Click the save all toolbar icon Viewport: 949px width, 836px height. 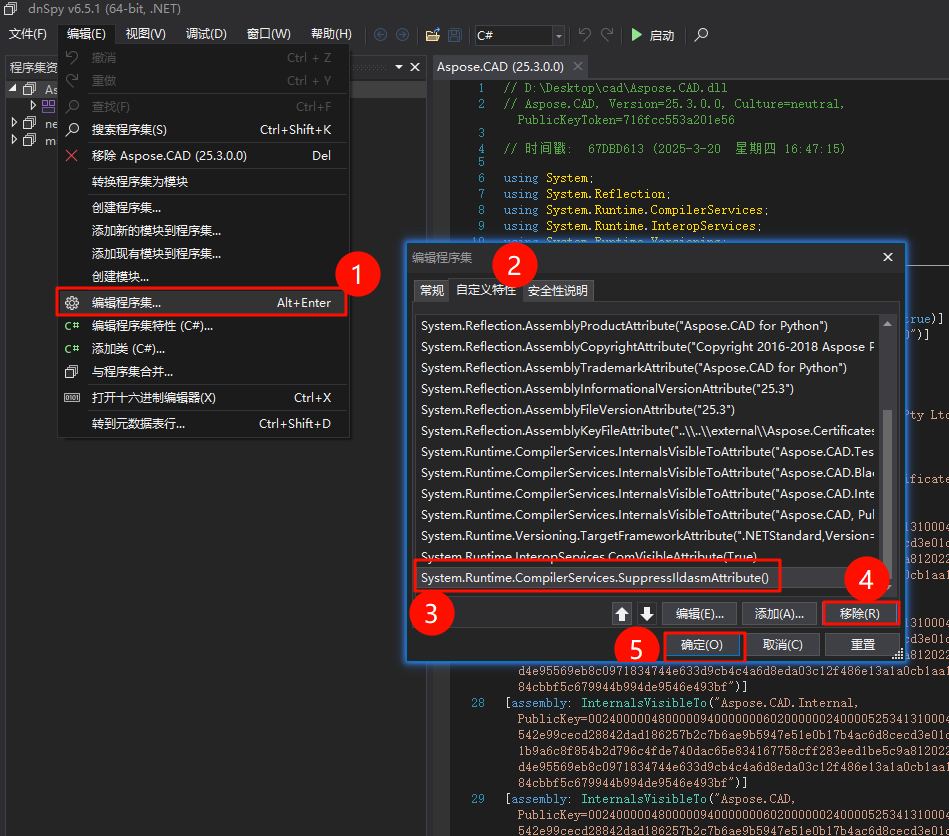coord(455,35)
